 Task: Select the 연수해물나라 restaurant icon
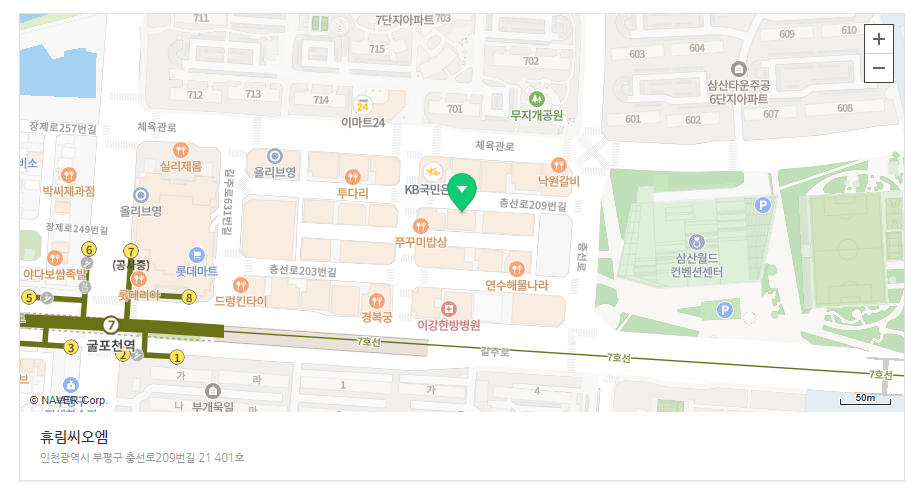pos(516,269)
